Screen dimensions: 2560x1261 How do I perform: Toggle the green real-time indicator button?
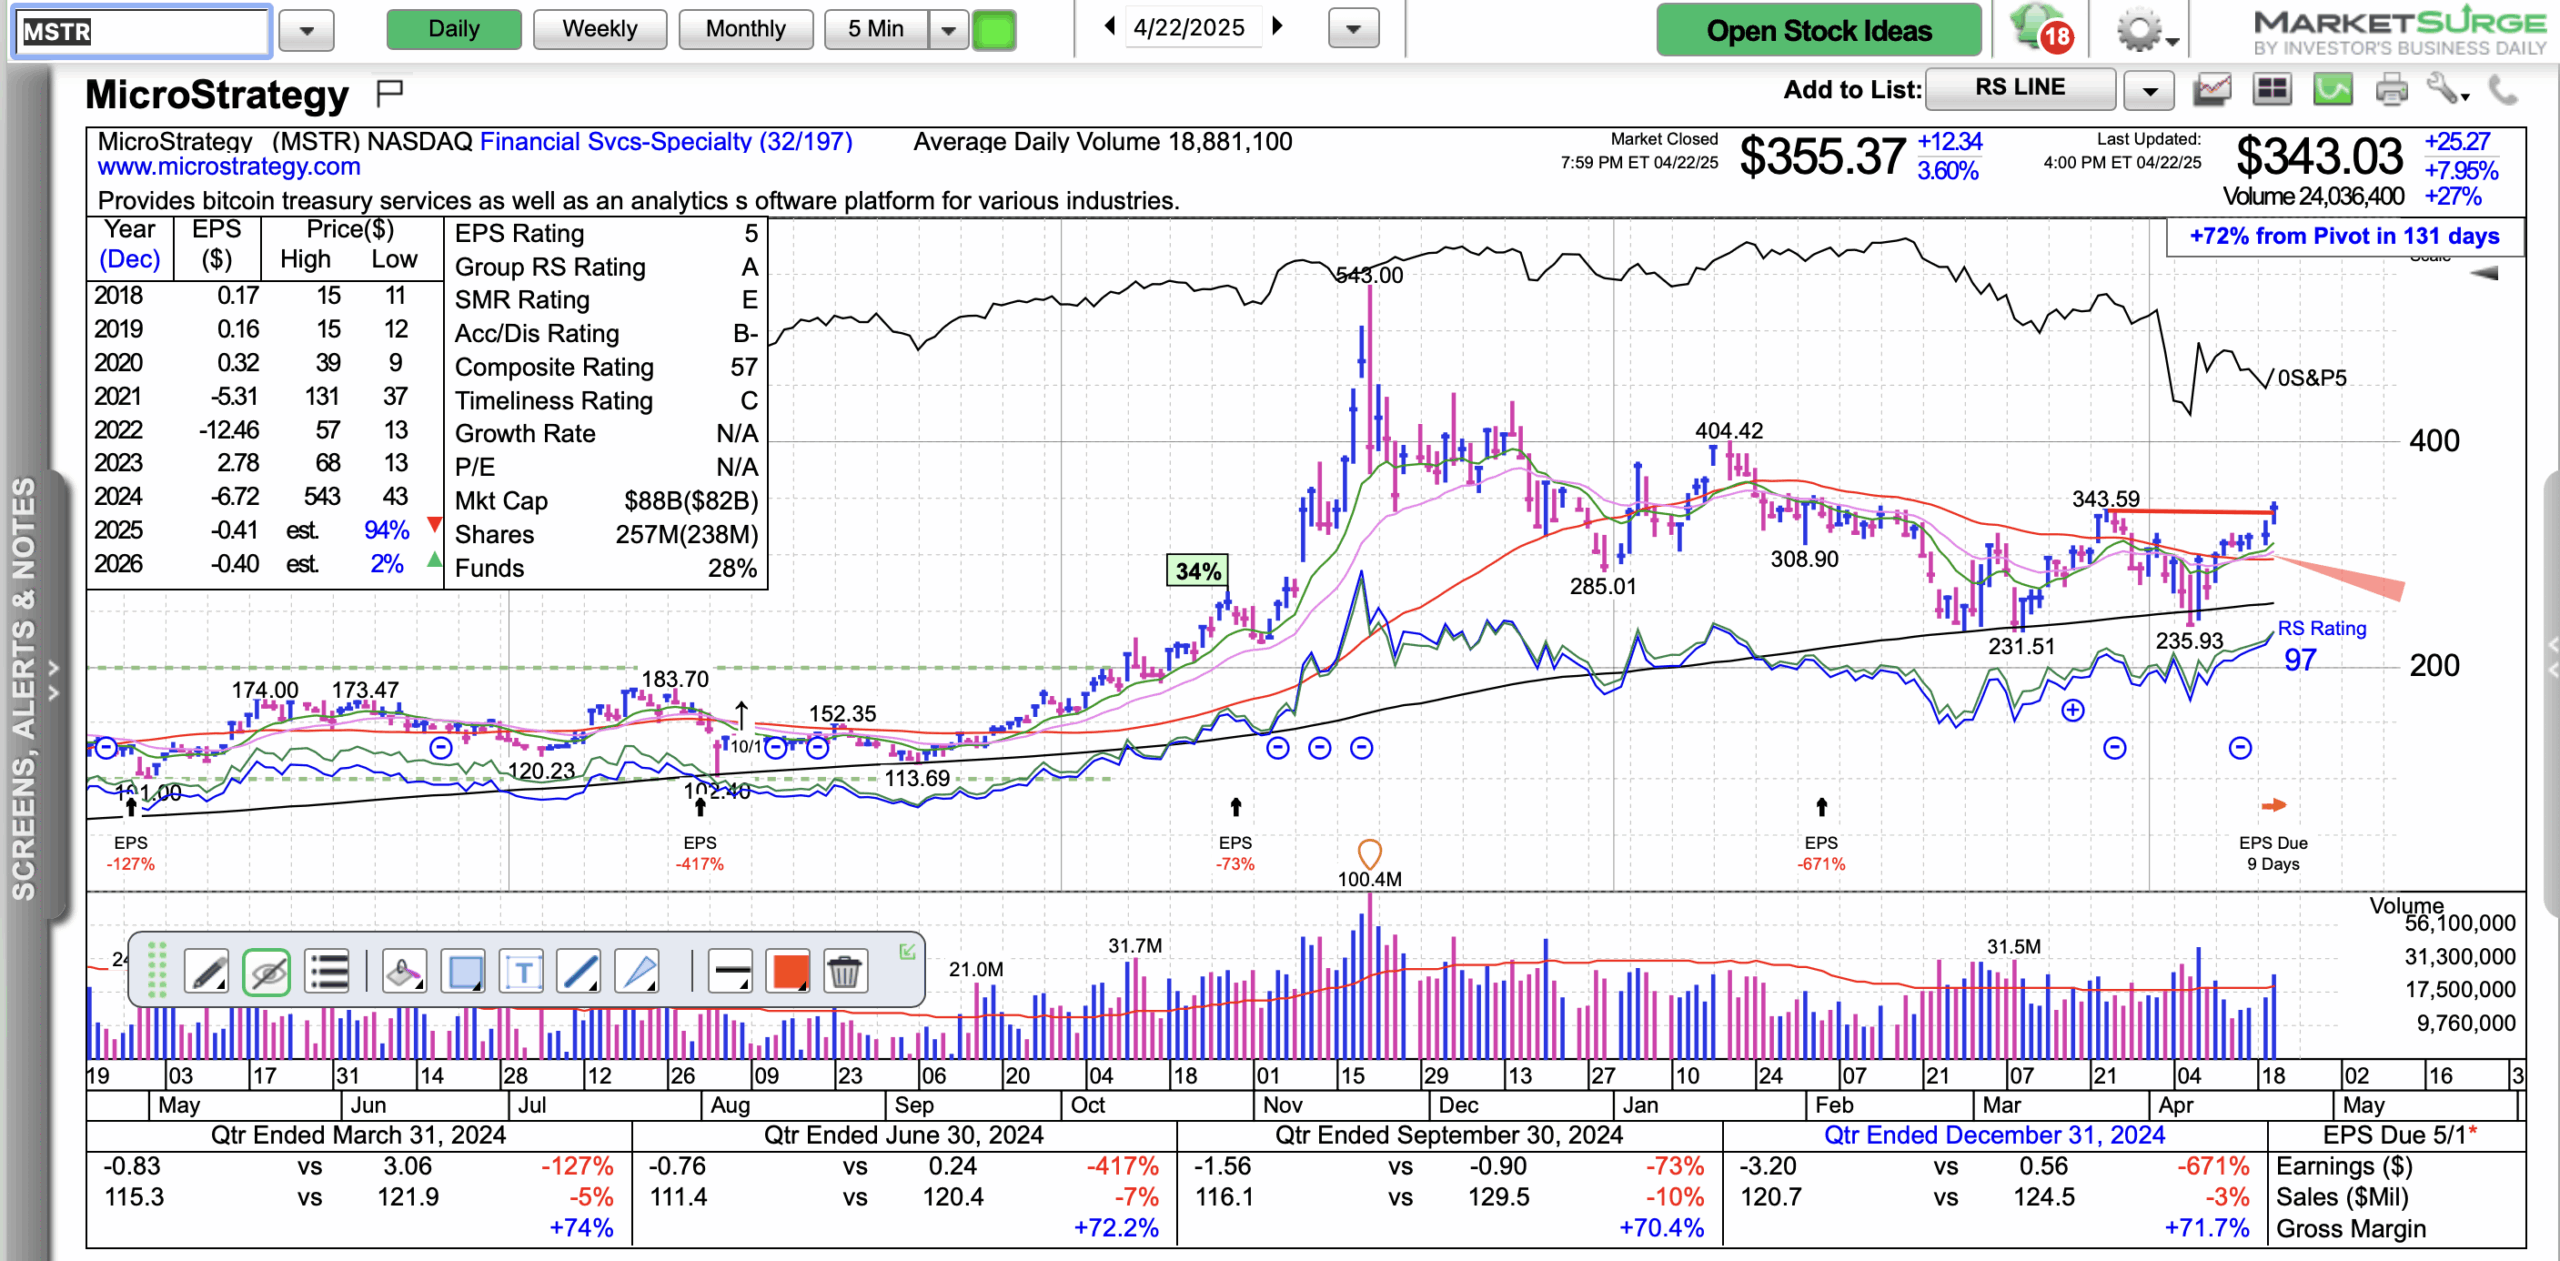[x=994, y=30]
